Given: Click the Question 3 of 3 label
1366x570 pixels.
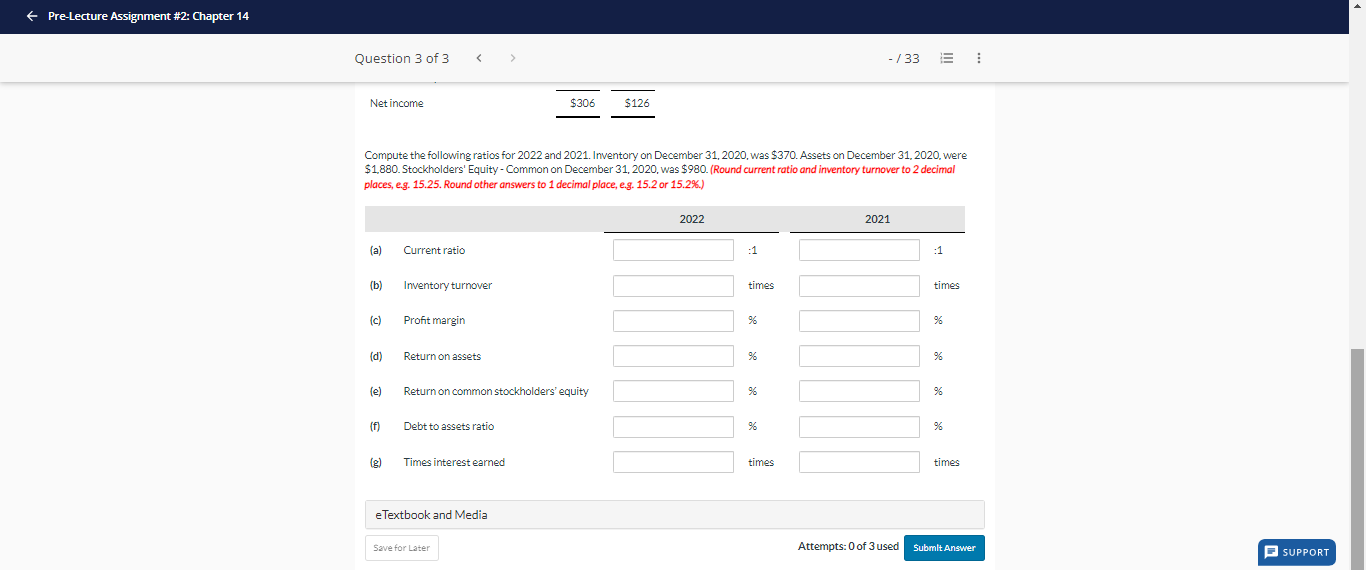Looking at the screenshot, I should (402, 58).
